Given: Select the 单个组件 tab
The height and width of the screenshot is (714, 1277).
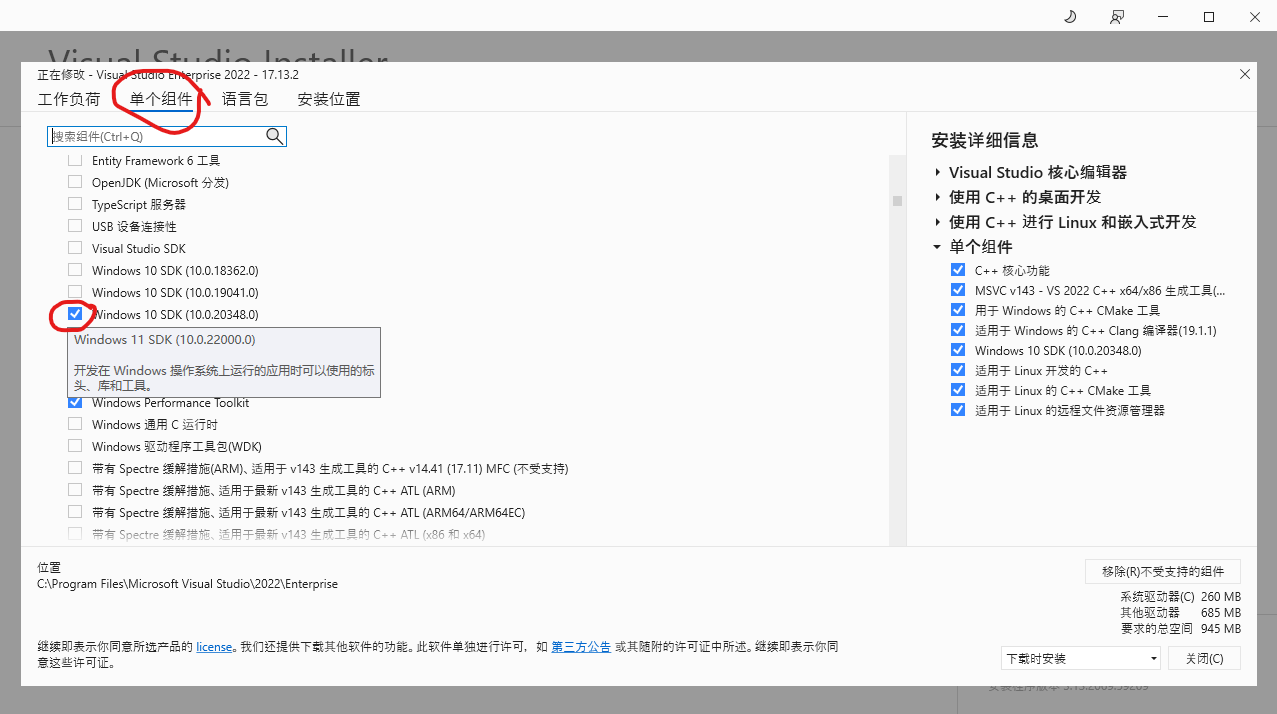Looking at the screenshot, I should point(161,99).
